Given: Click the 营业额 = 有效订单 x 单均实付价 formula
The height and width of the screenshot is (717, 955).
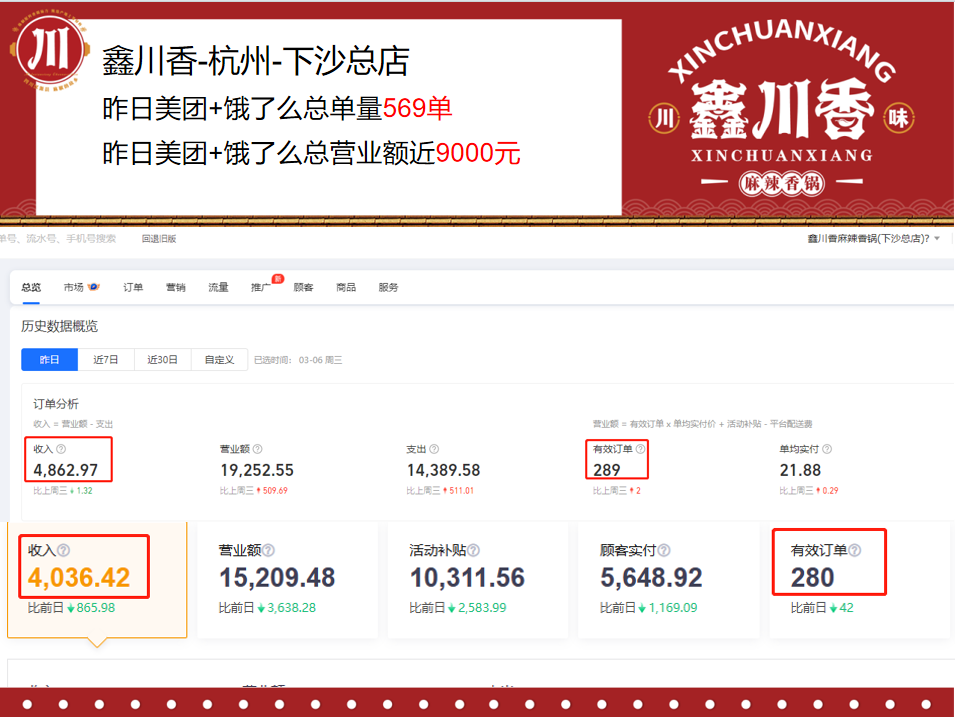Looking at the screenshot, I should click(x=702, y=424).
